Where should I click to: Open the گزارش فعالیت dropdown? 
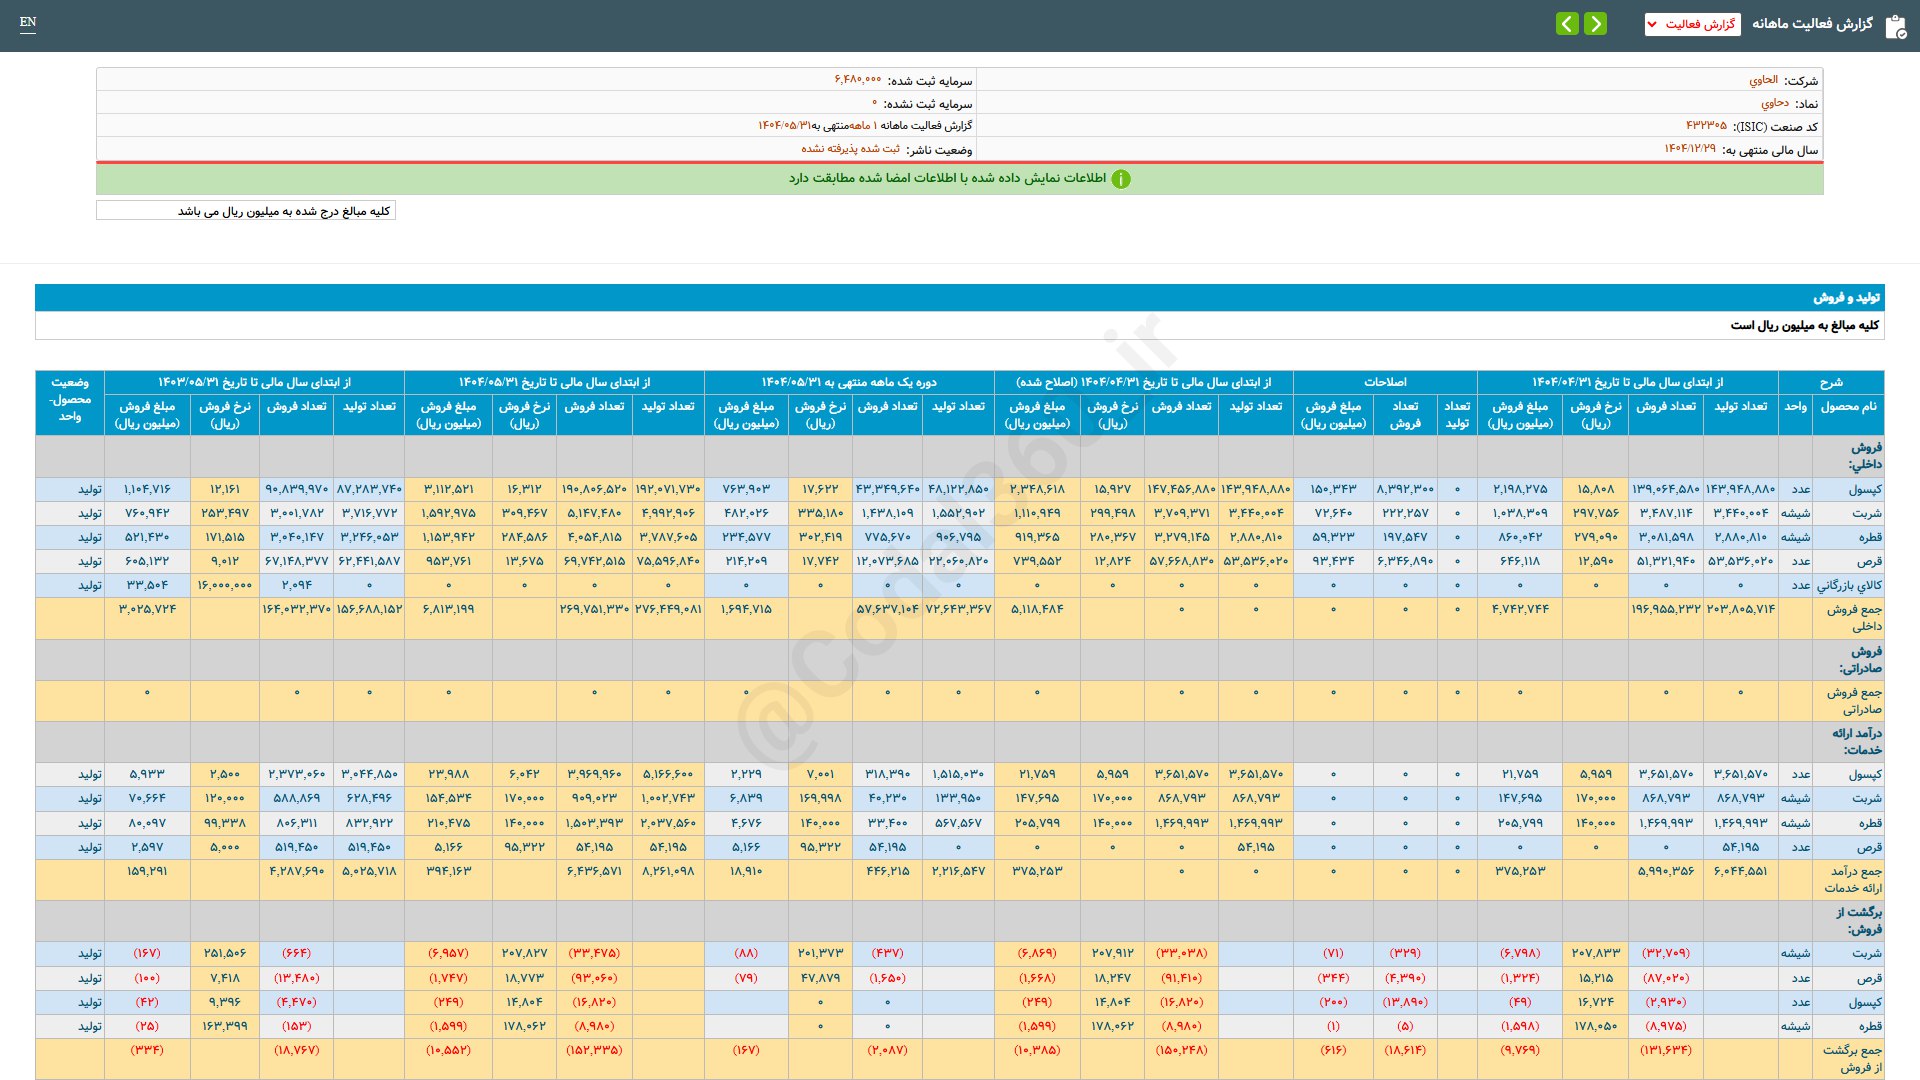coord(1692,24)
